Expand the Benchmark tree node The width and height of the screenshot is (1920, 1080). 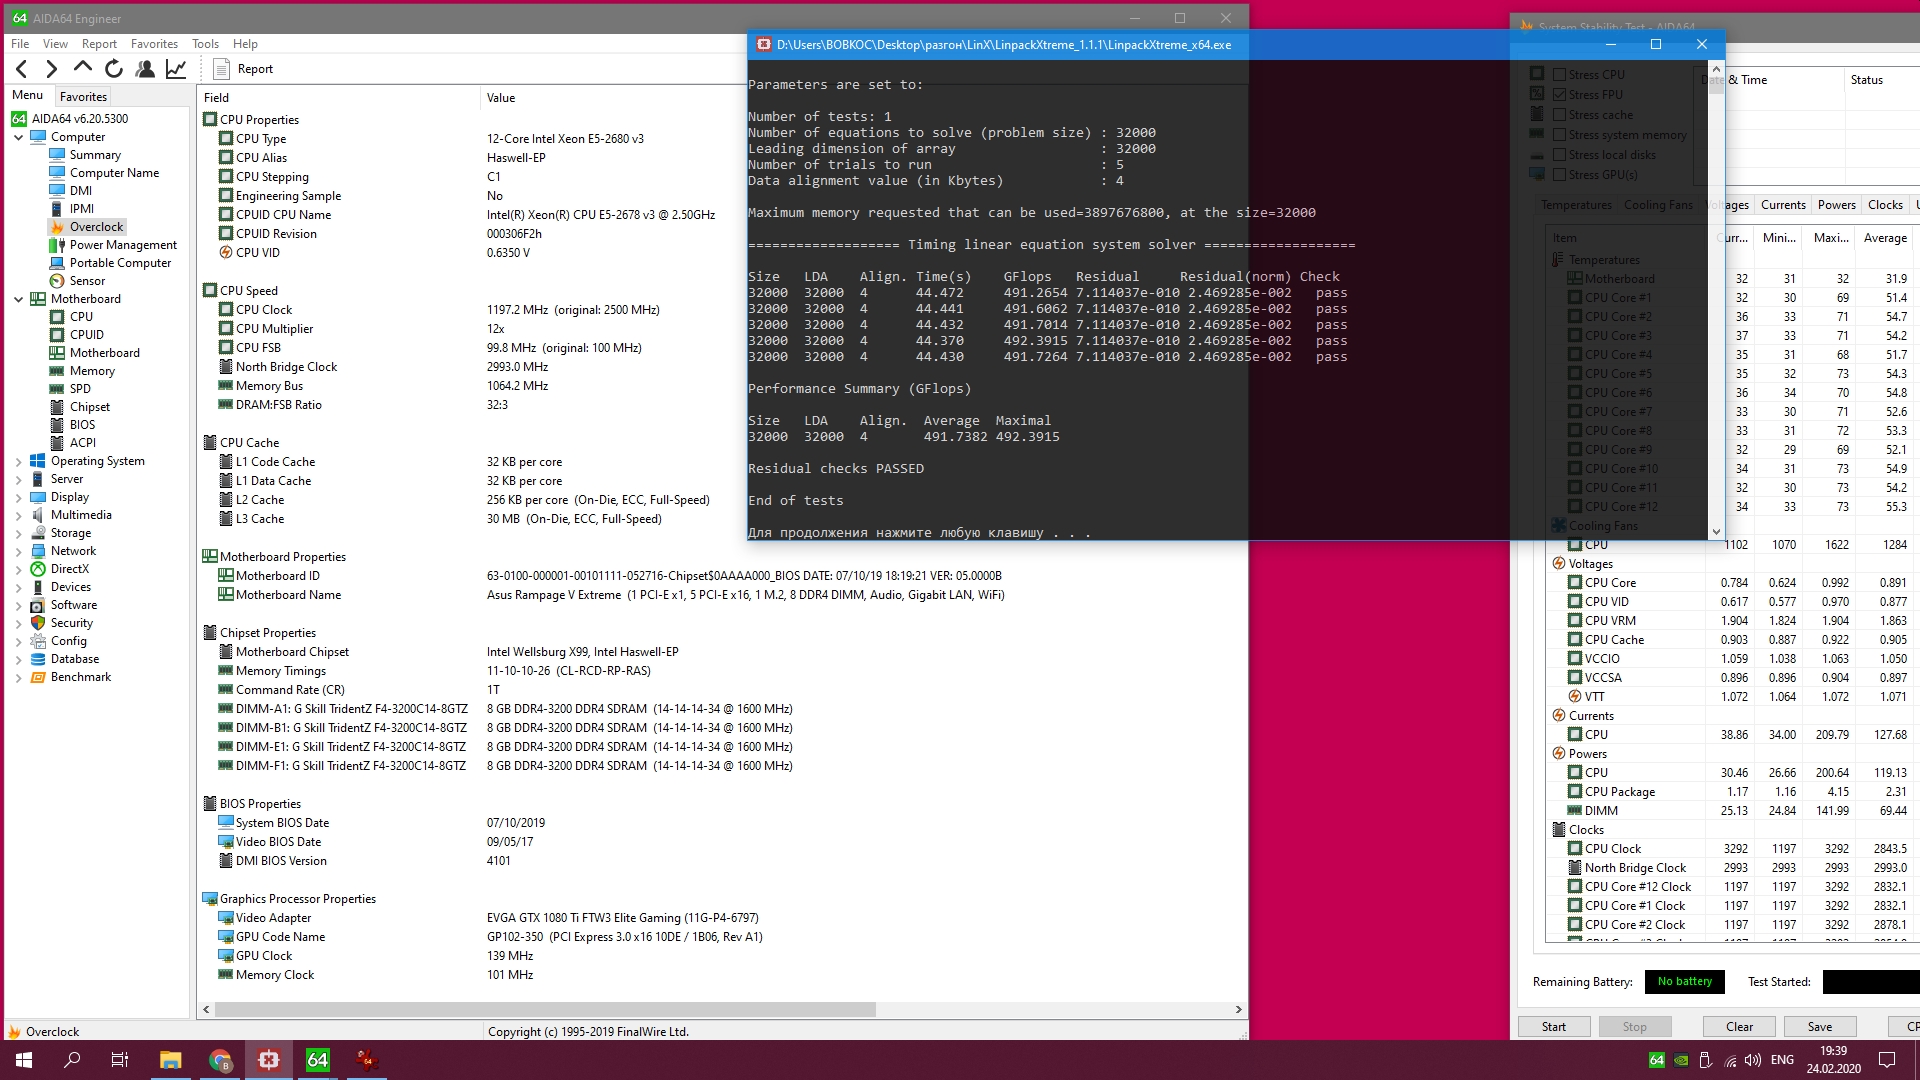point(18,677)
